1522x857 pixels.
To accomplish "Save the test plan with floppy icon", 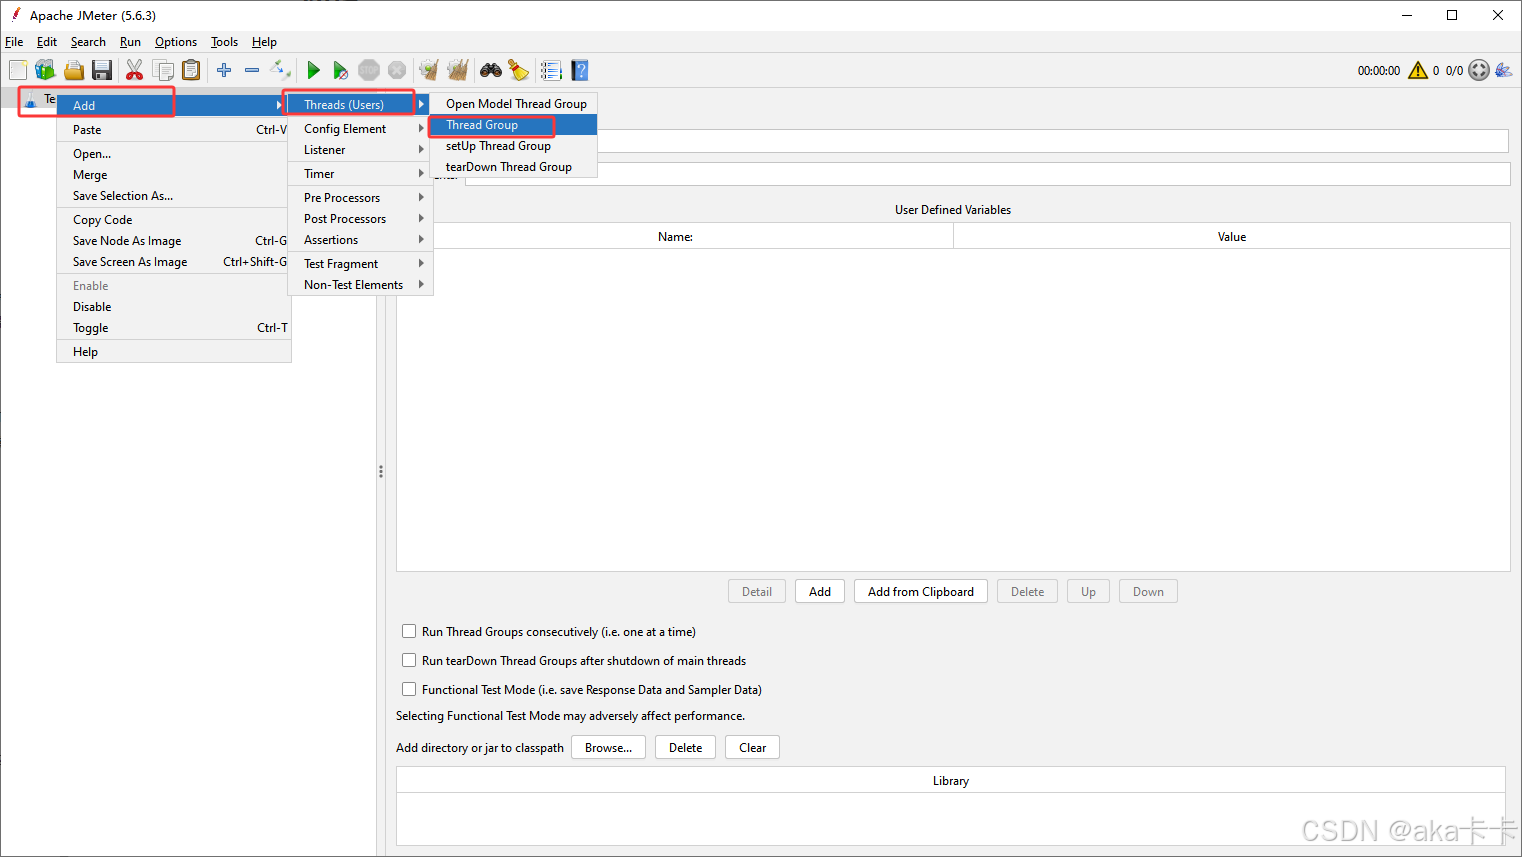I will [x=101, y=70].
